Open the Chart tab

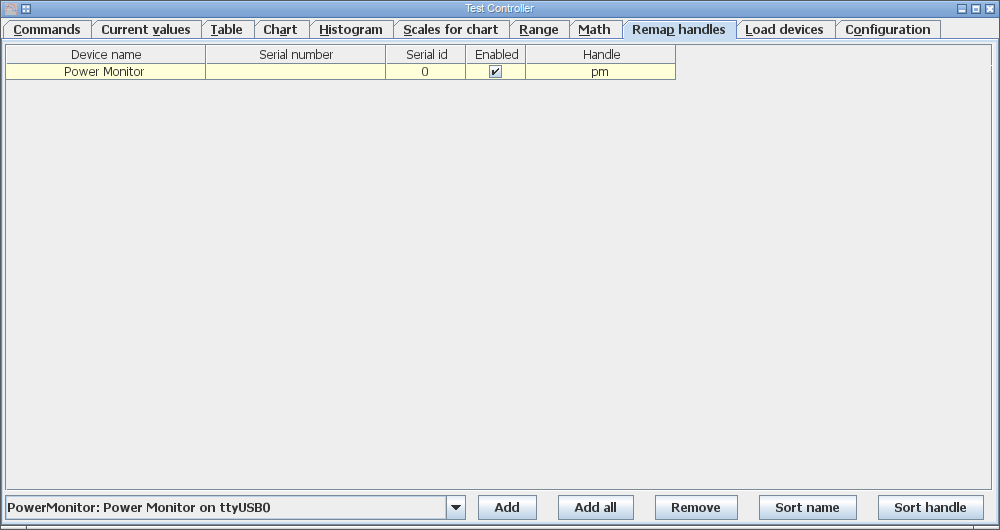281,30
